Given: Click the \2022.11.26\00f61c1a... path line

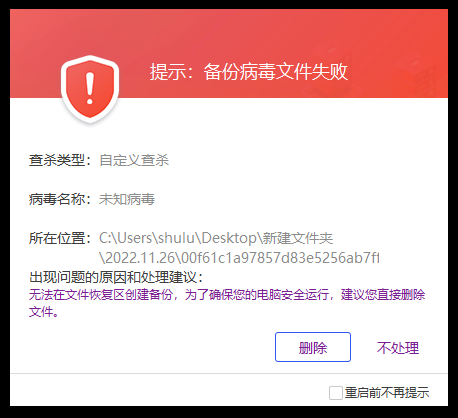Looking at the screenshot, I should (x=239, y=258).
